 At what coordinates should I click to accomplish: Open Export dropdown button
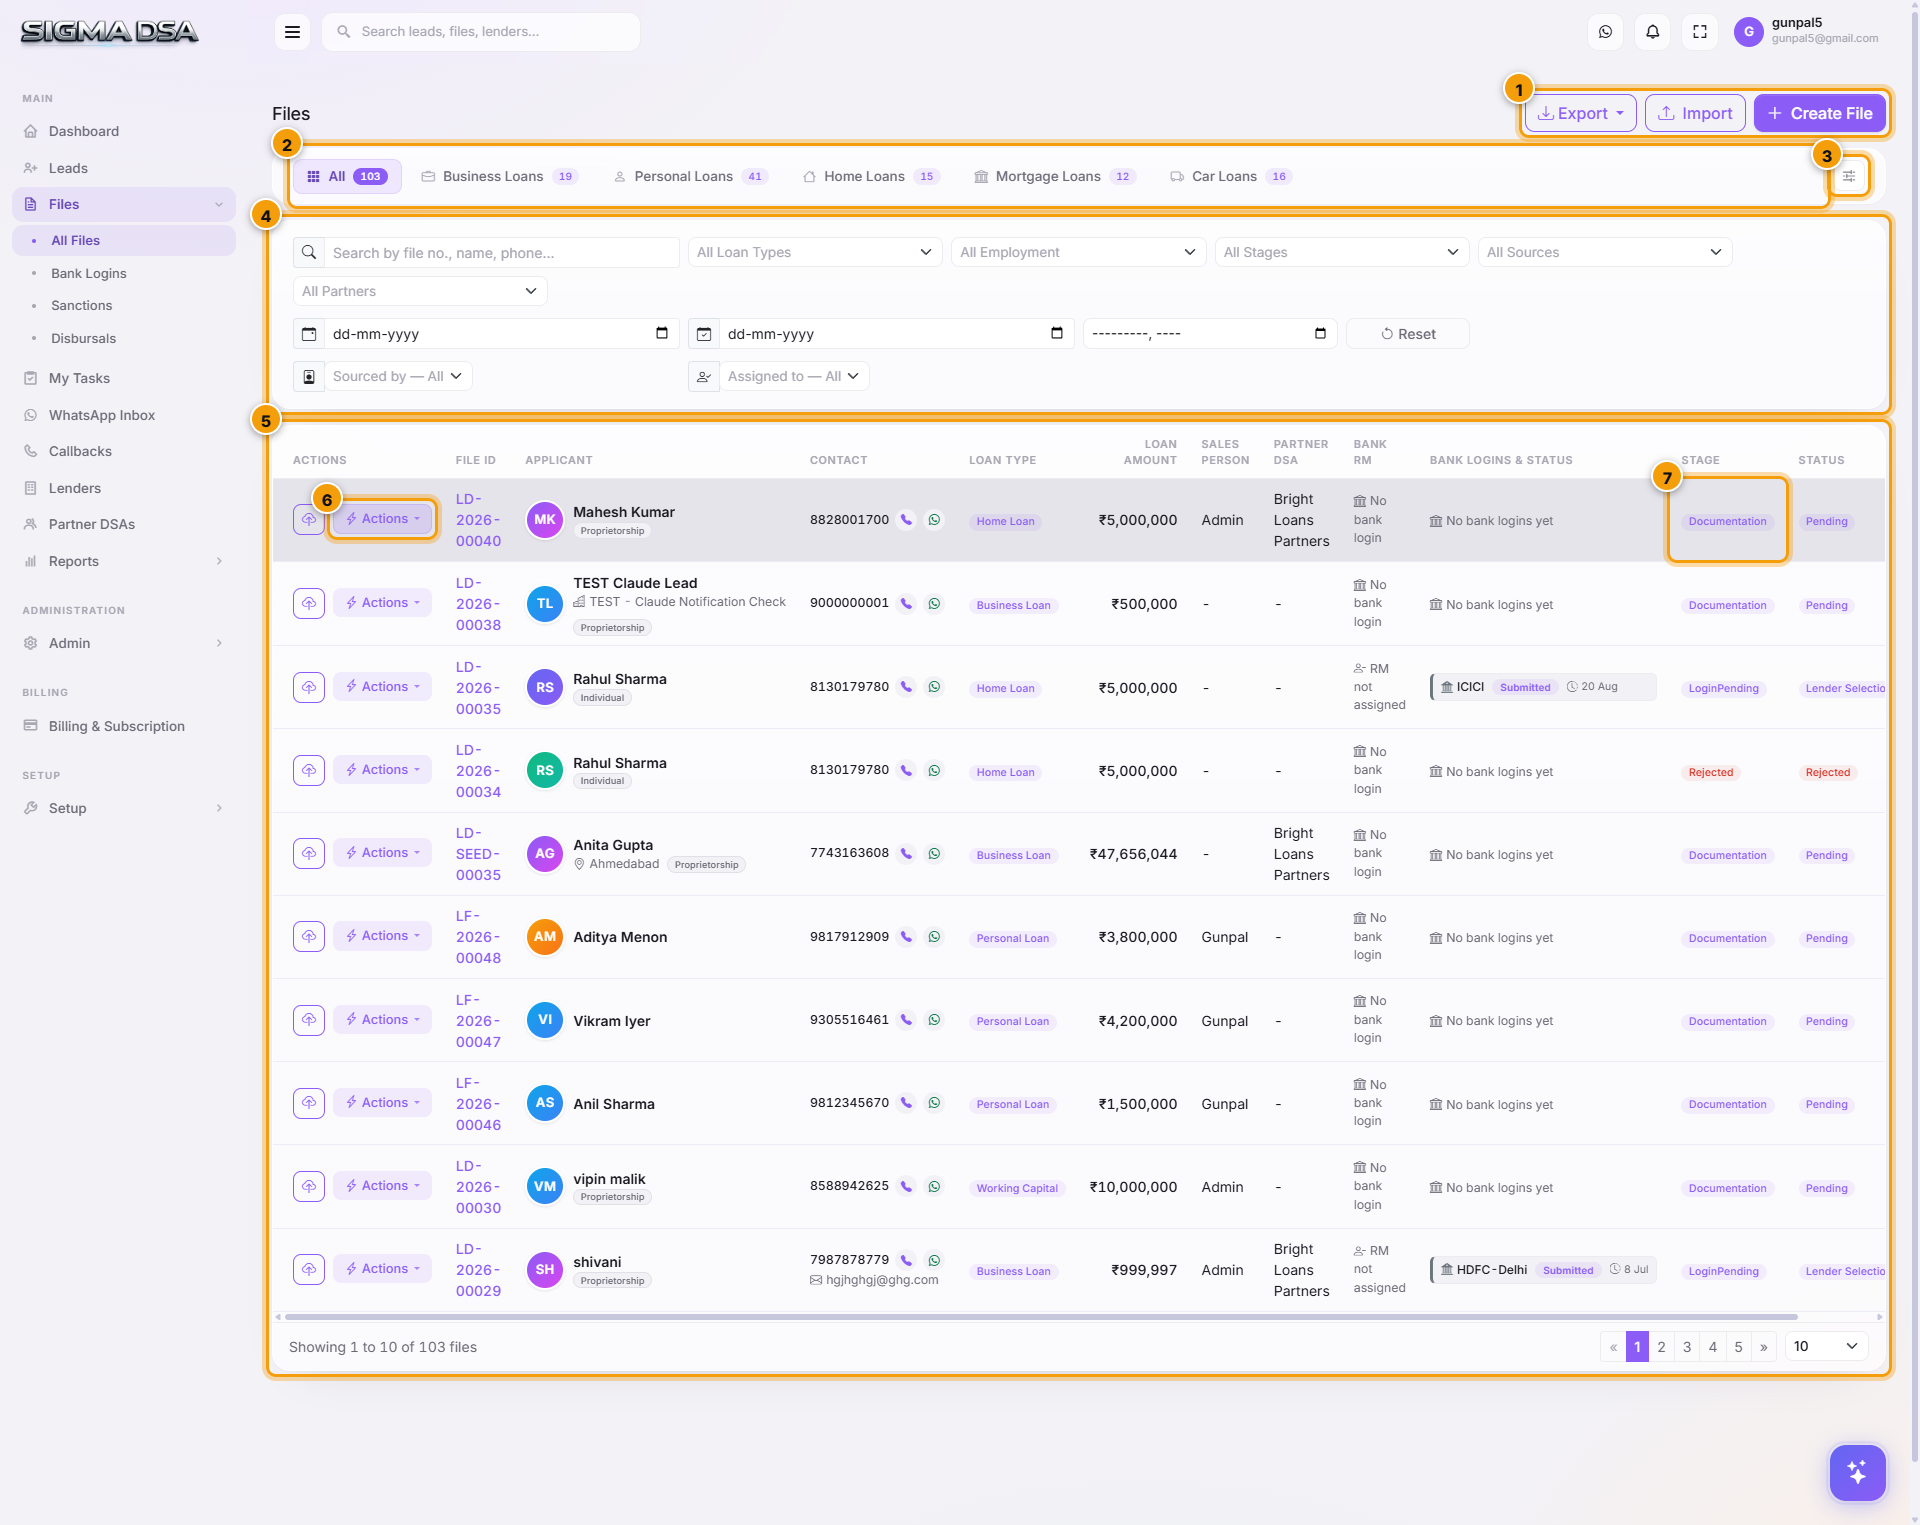[1580, 113]
